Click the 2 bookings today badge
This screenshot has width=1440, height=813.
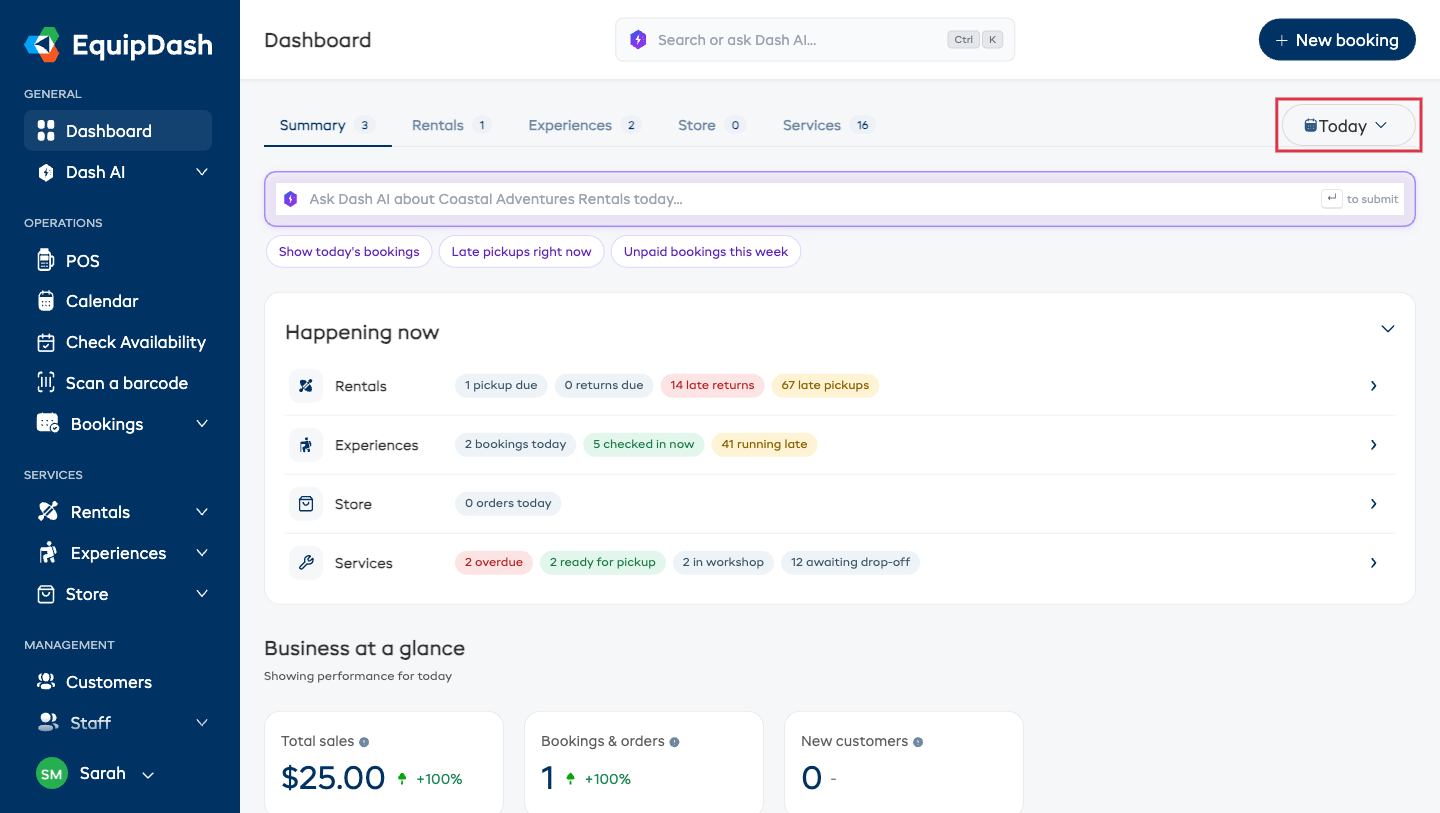[x=515, y=445]
